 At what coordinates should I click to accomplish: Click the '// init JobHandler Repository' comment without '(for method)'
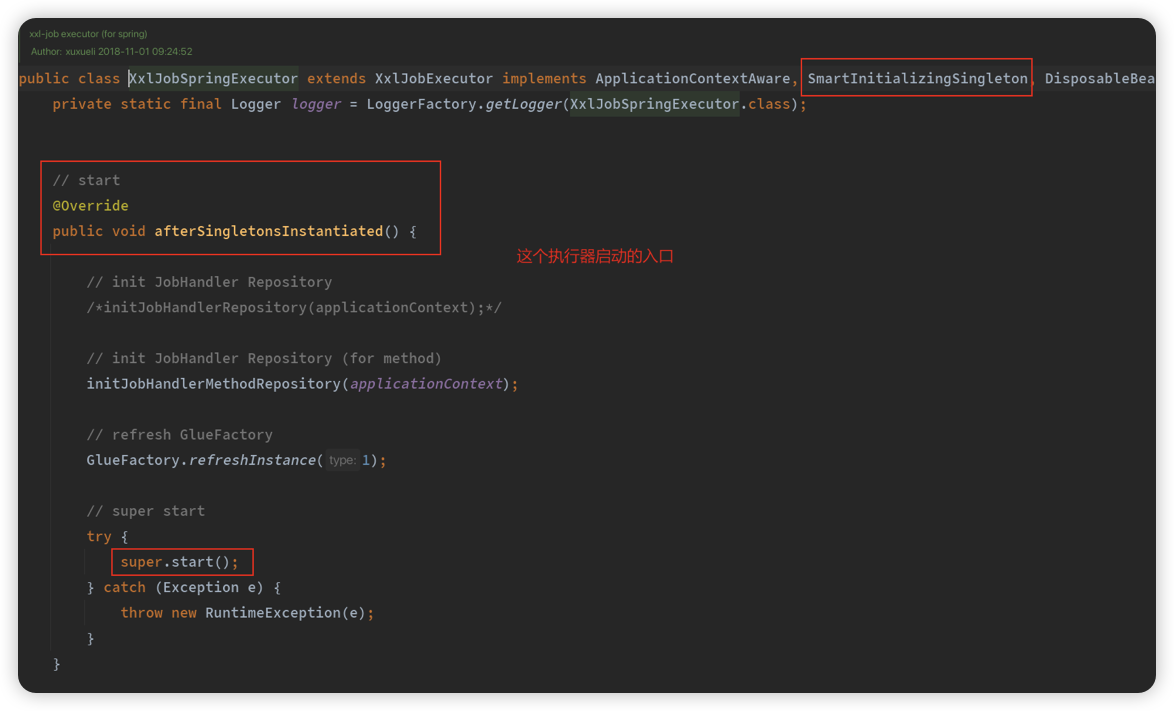[209, 282]
